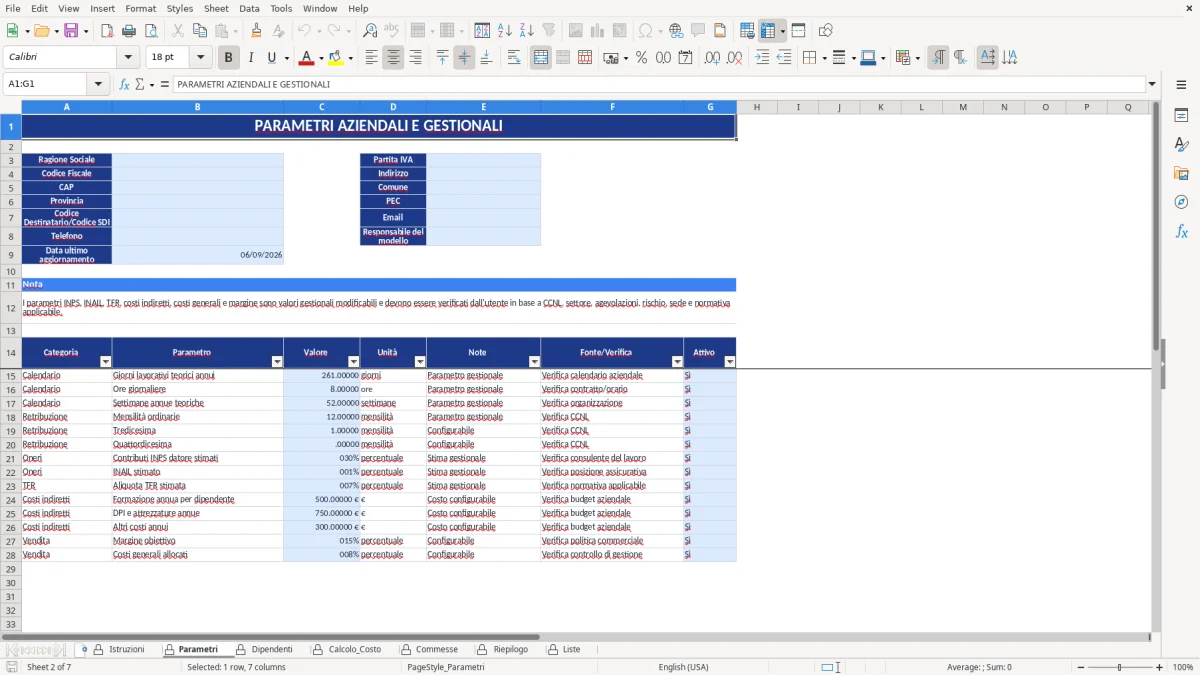
Task: Switch to the Istruzioni sheet tab
Action: click(x=127, y=649)
